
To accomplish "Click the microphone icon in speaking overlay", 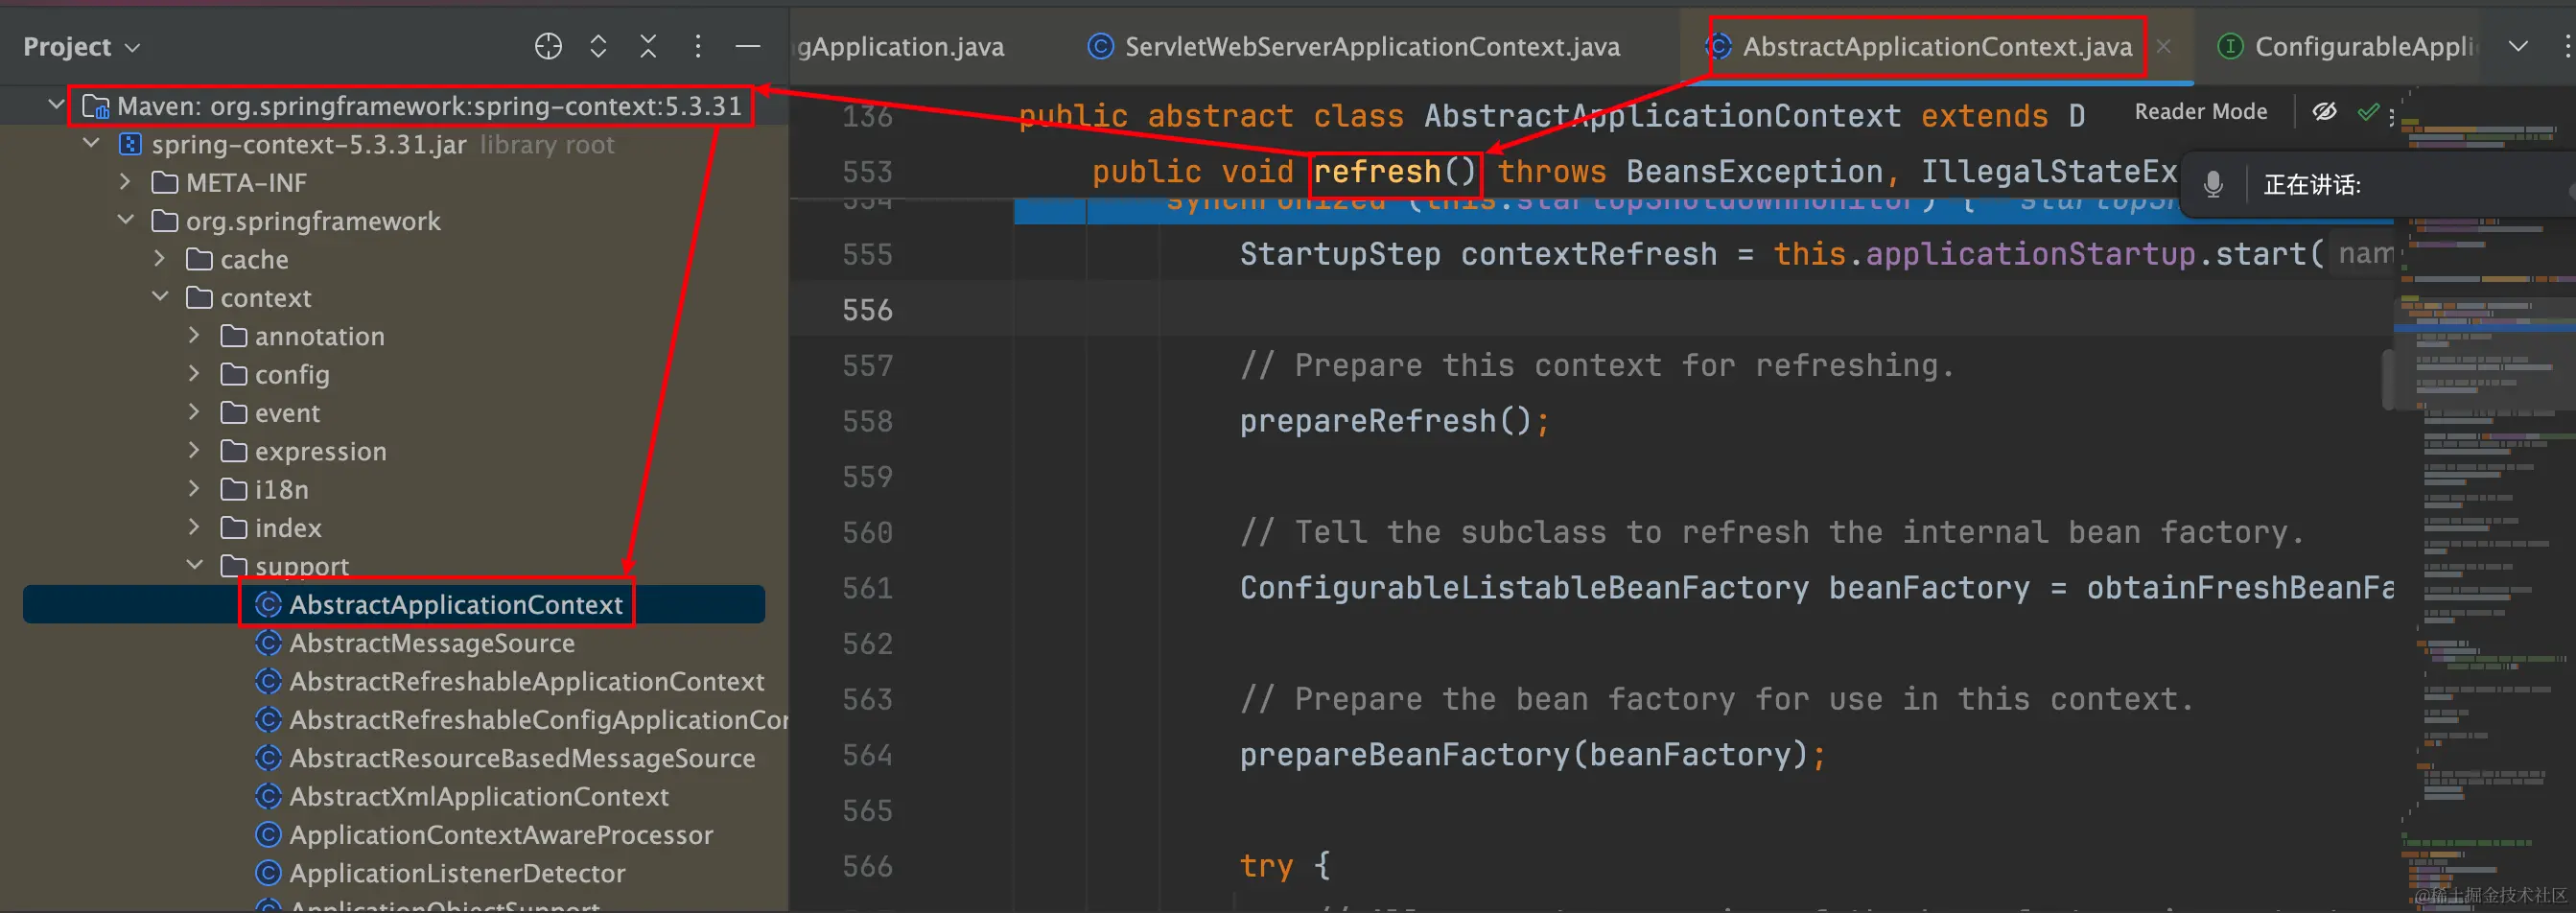I will coord(2213,185).
